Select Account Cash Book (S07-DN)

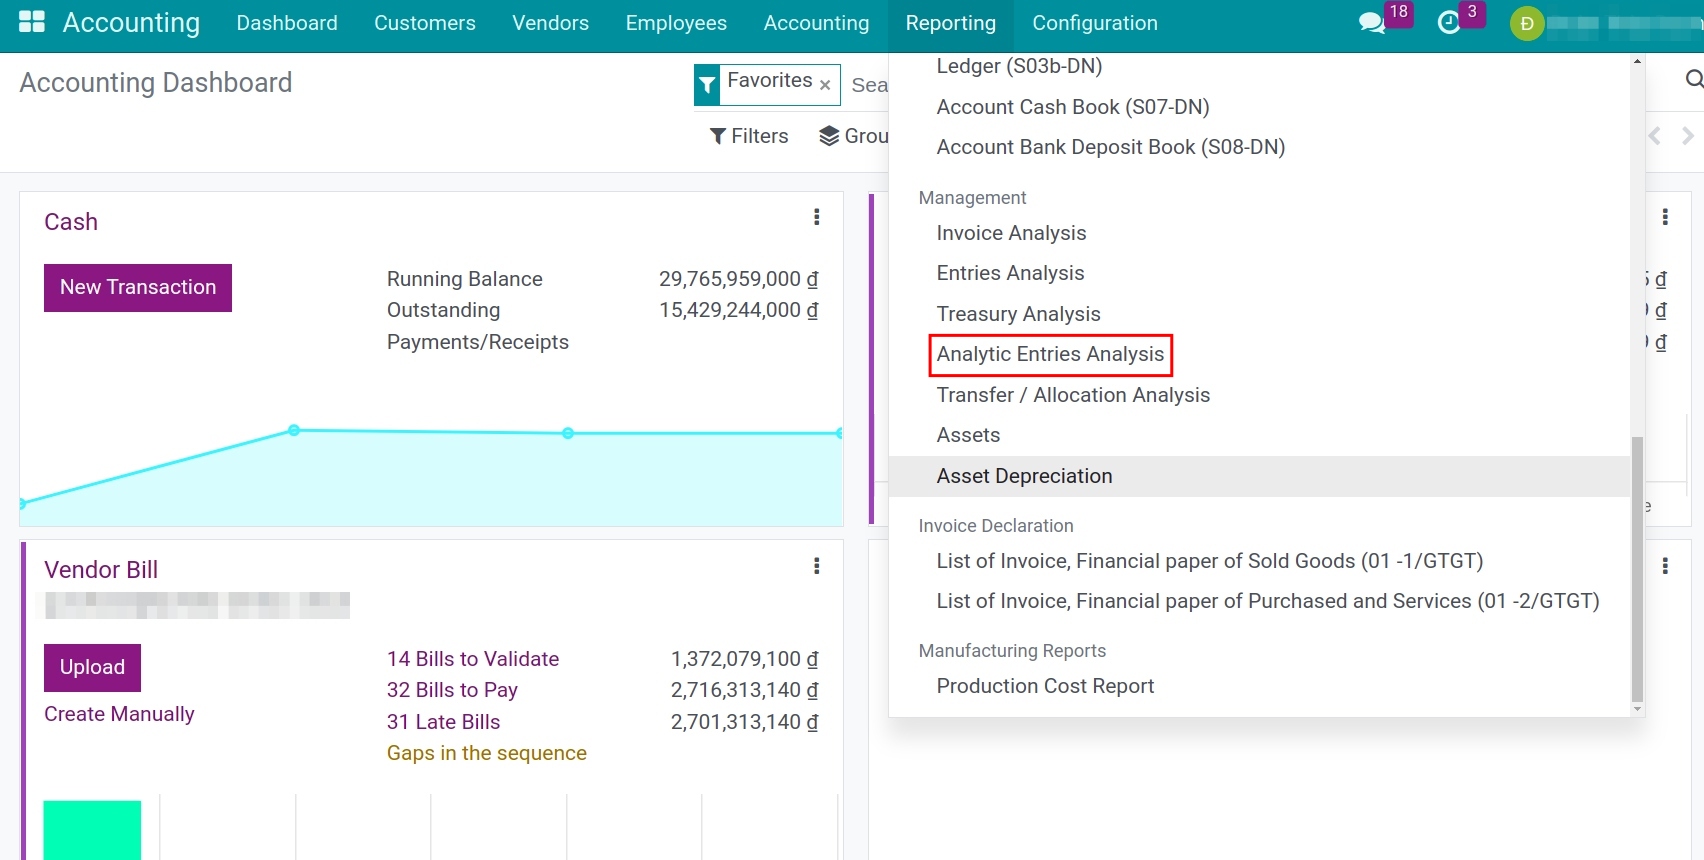1073,107
